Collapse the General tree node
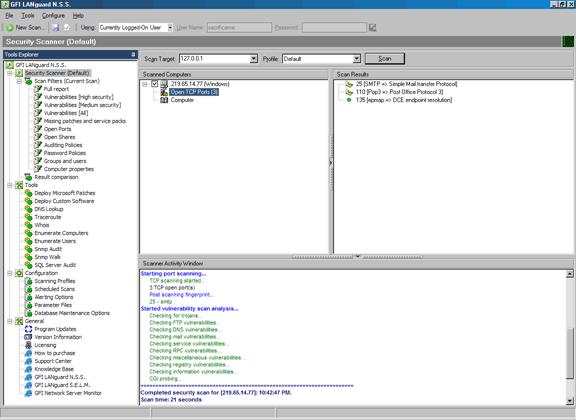Viewport: 576px width, 420px height. (10, 321)
